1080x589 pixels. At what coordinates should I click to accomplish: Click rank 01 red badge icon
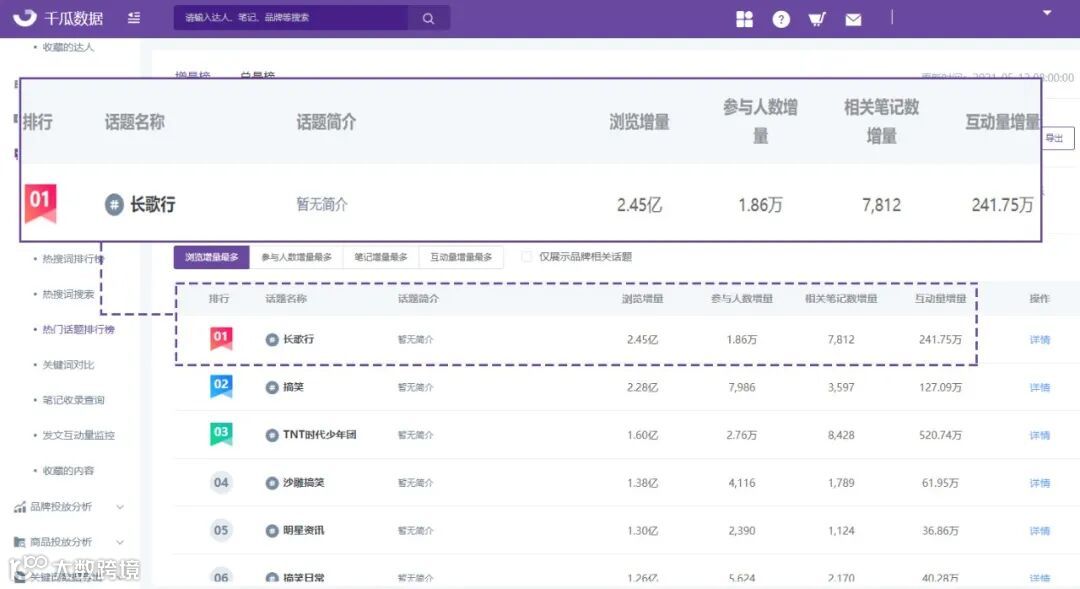pos(220,338)
